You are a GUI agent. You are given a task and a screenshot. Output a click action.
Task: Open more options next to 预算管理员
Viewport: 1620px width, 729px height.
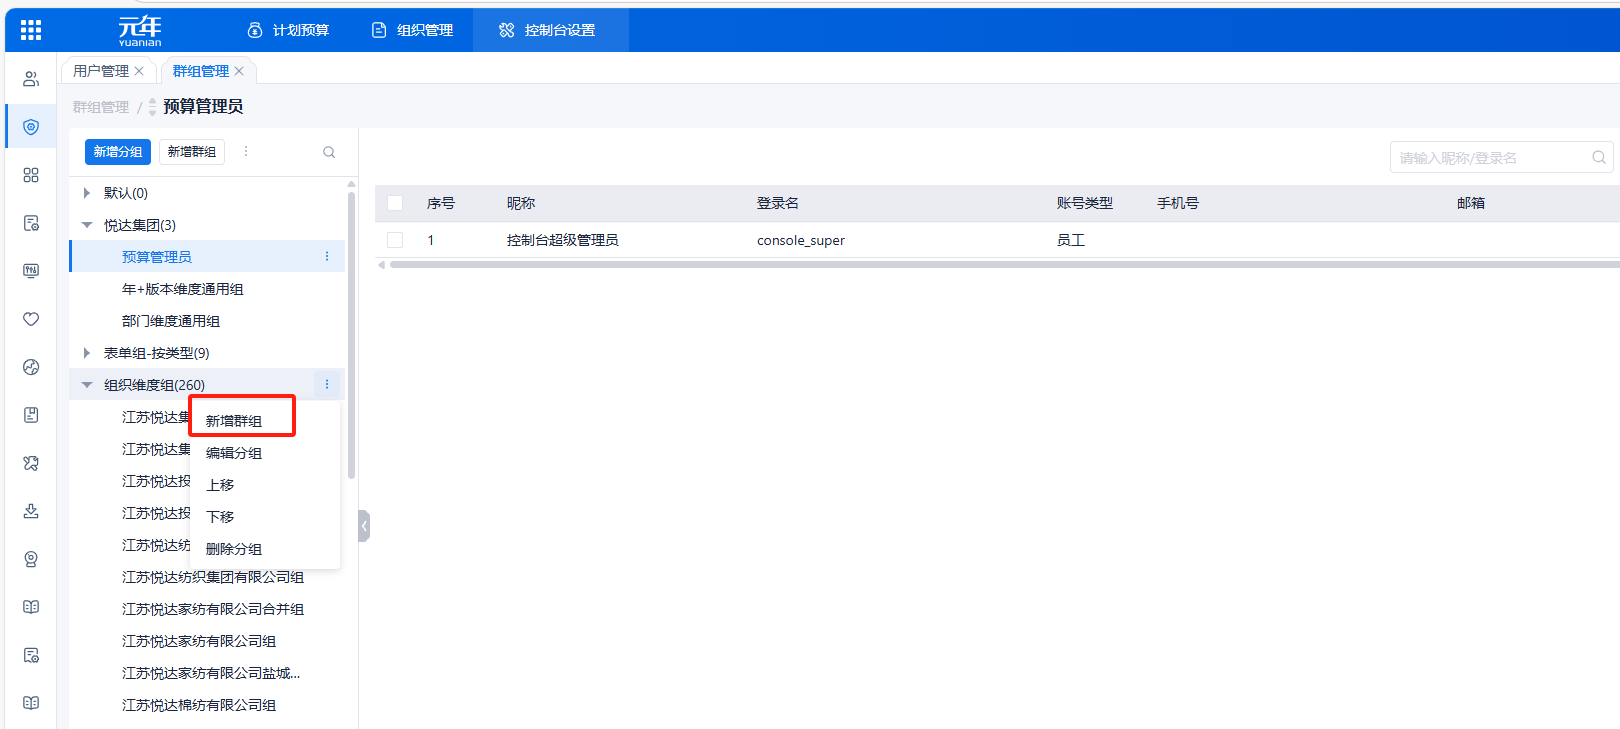click(327, 257)
